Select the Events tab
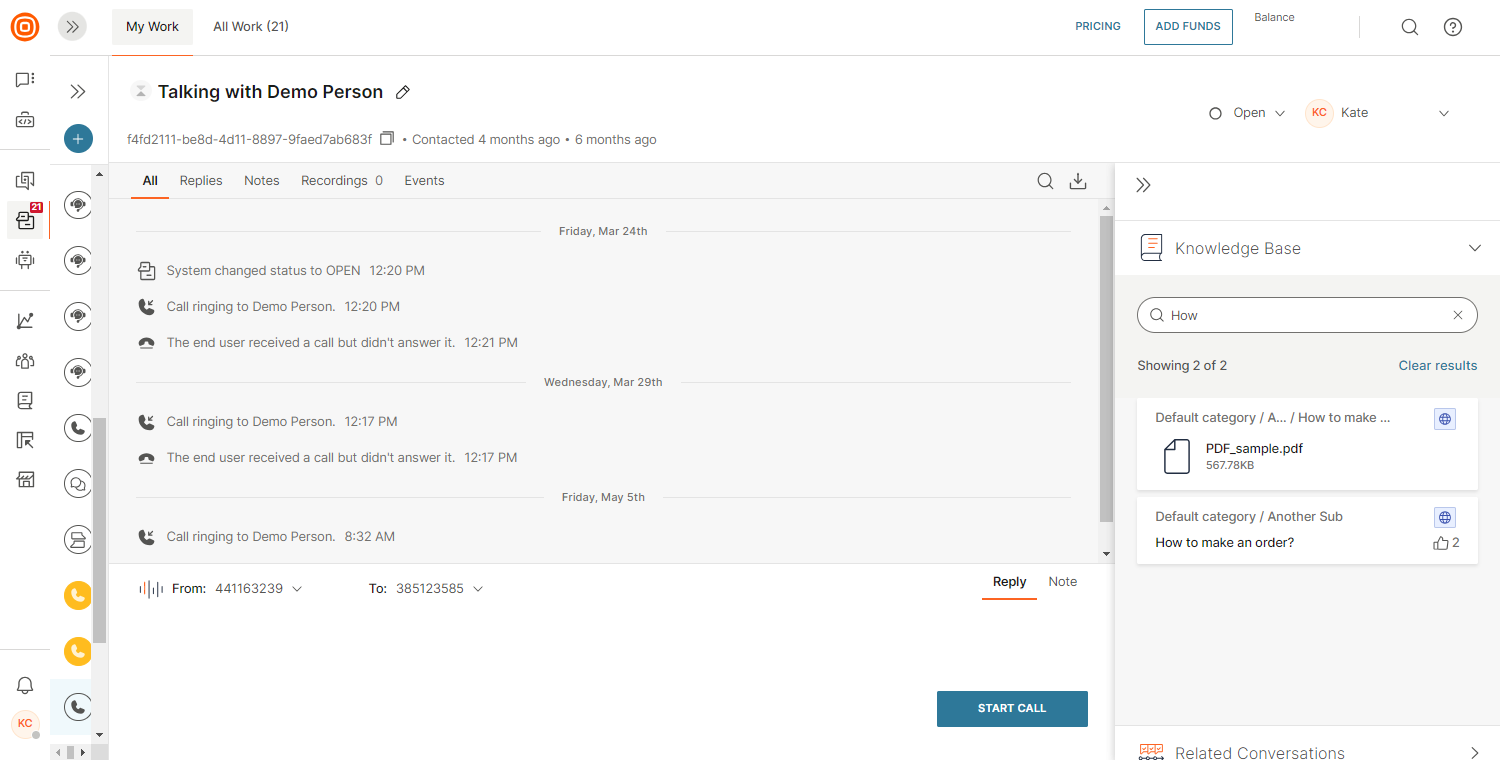 pos(424,181)
